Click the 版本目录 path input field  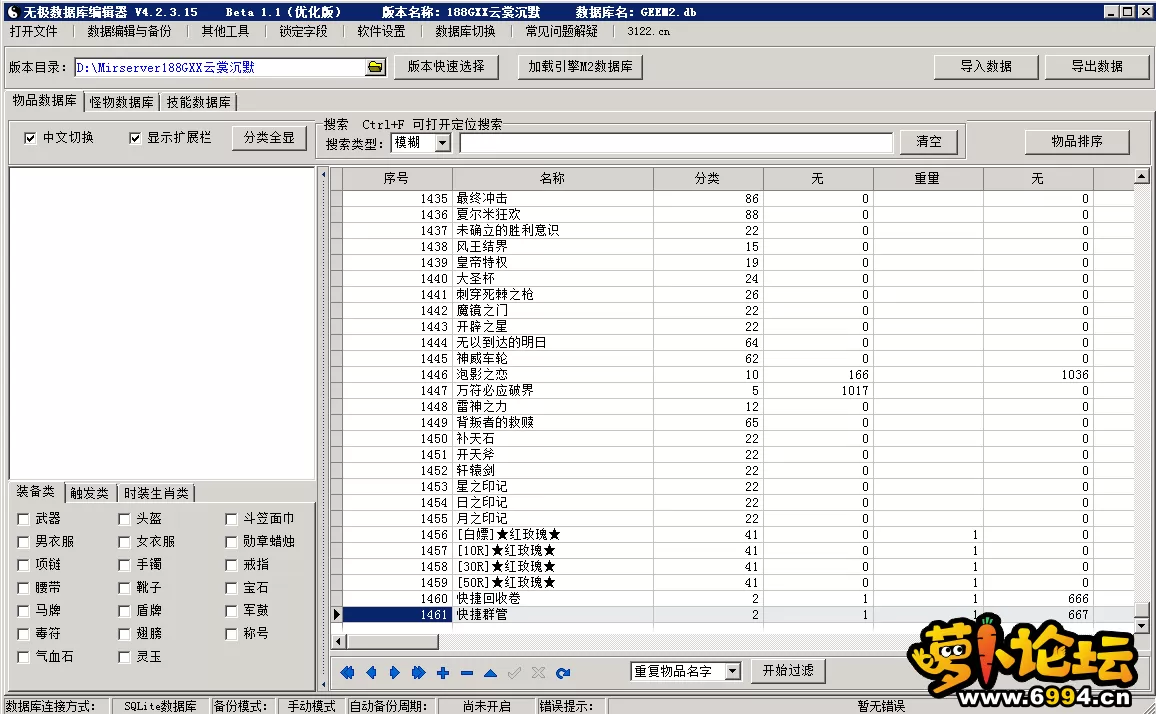(x=220, y=67)
